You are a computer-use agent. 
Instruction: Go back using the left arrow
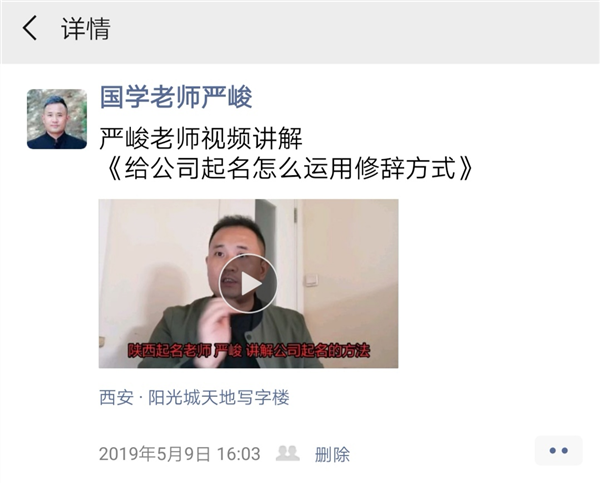29,28
